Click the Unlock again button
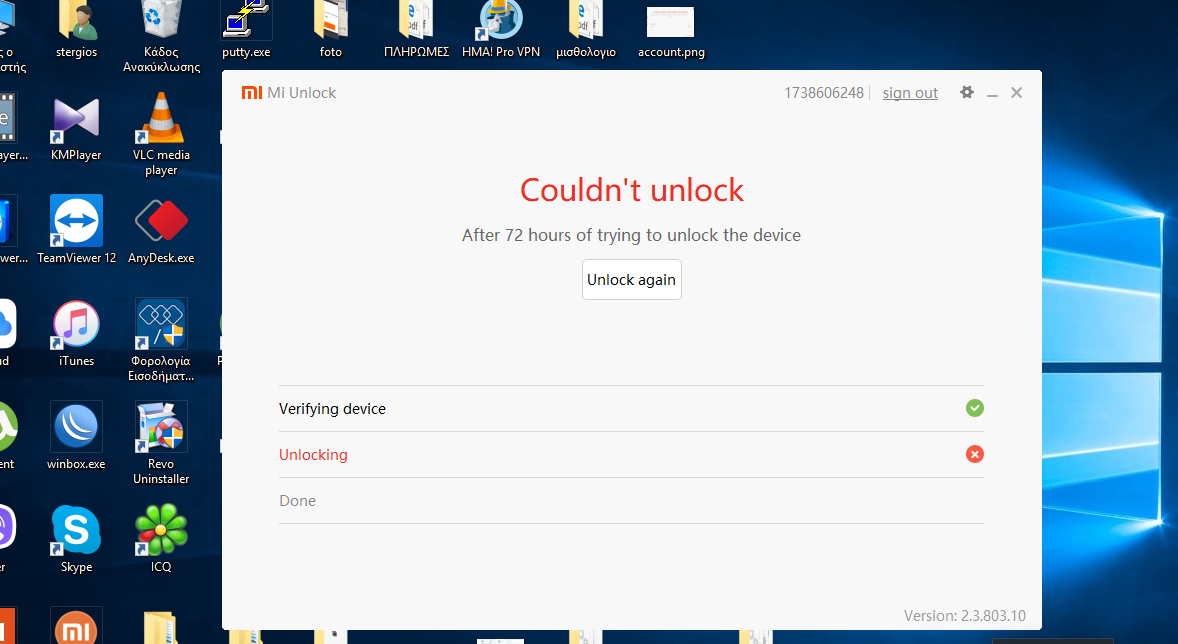The image size is (1178, 644). [631, 280]
